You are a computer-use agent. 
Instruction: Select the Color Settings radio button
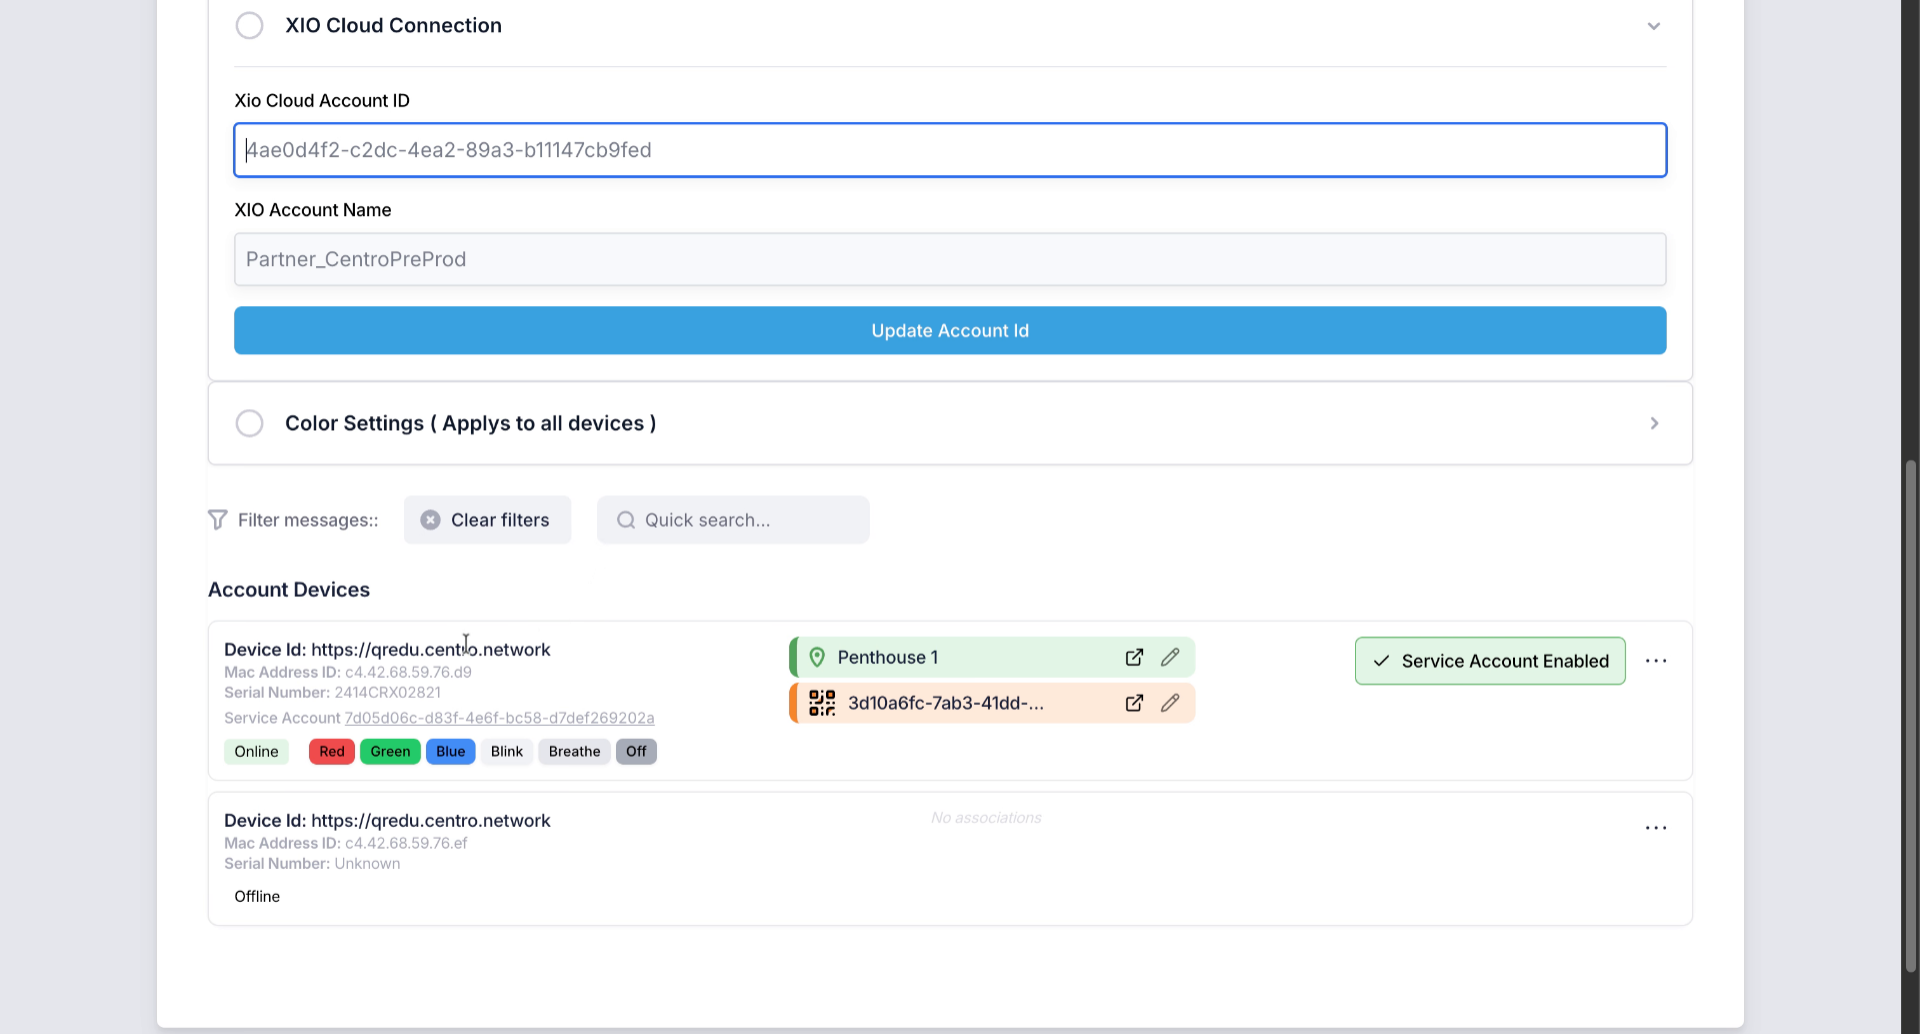click(249, 423)
